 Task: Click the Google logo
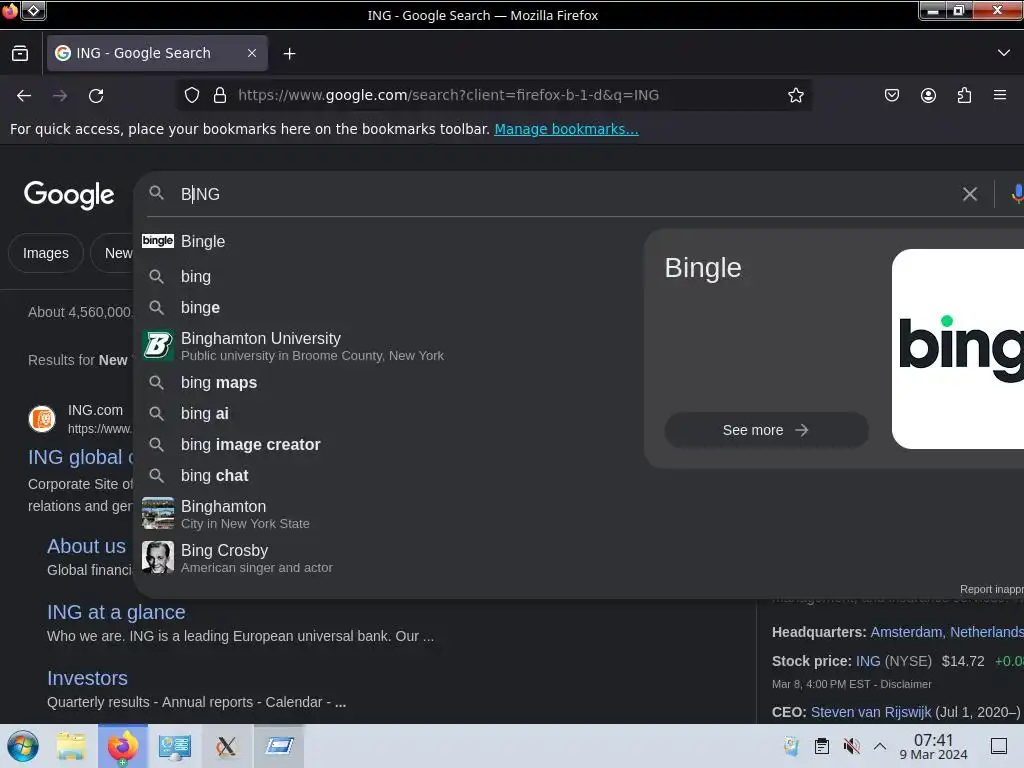point(69,195)
